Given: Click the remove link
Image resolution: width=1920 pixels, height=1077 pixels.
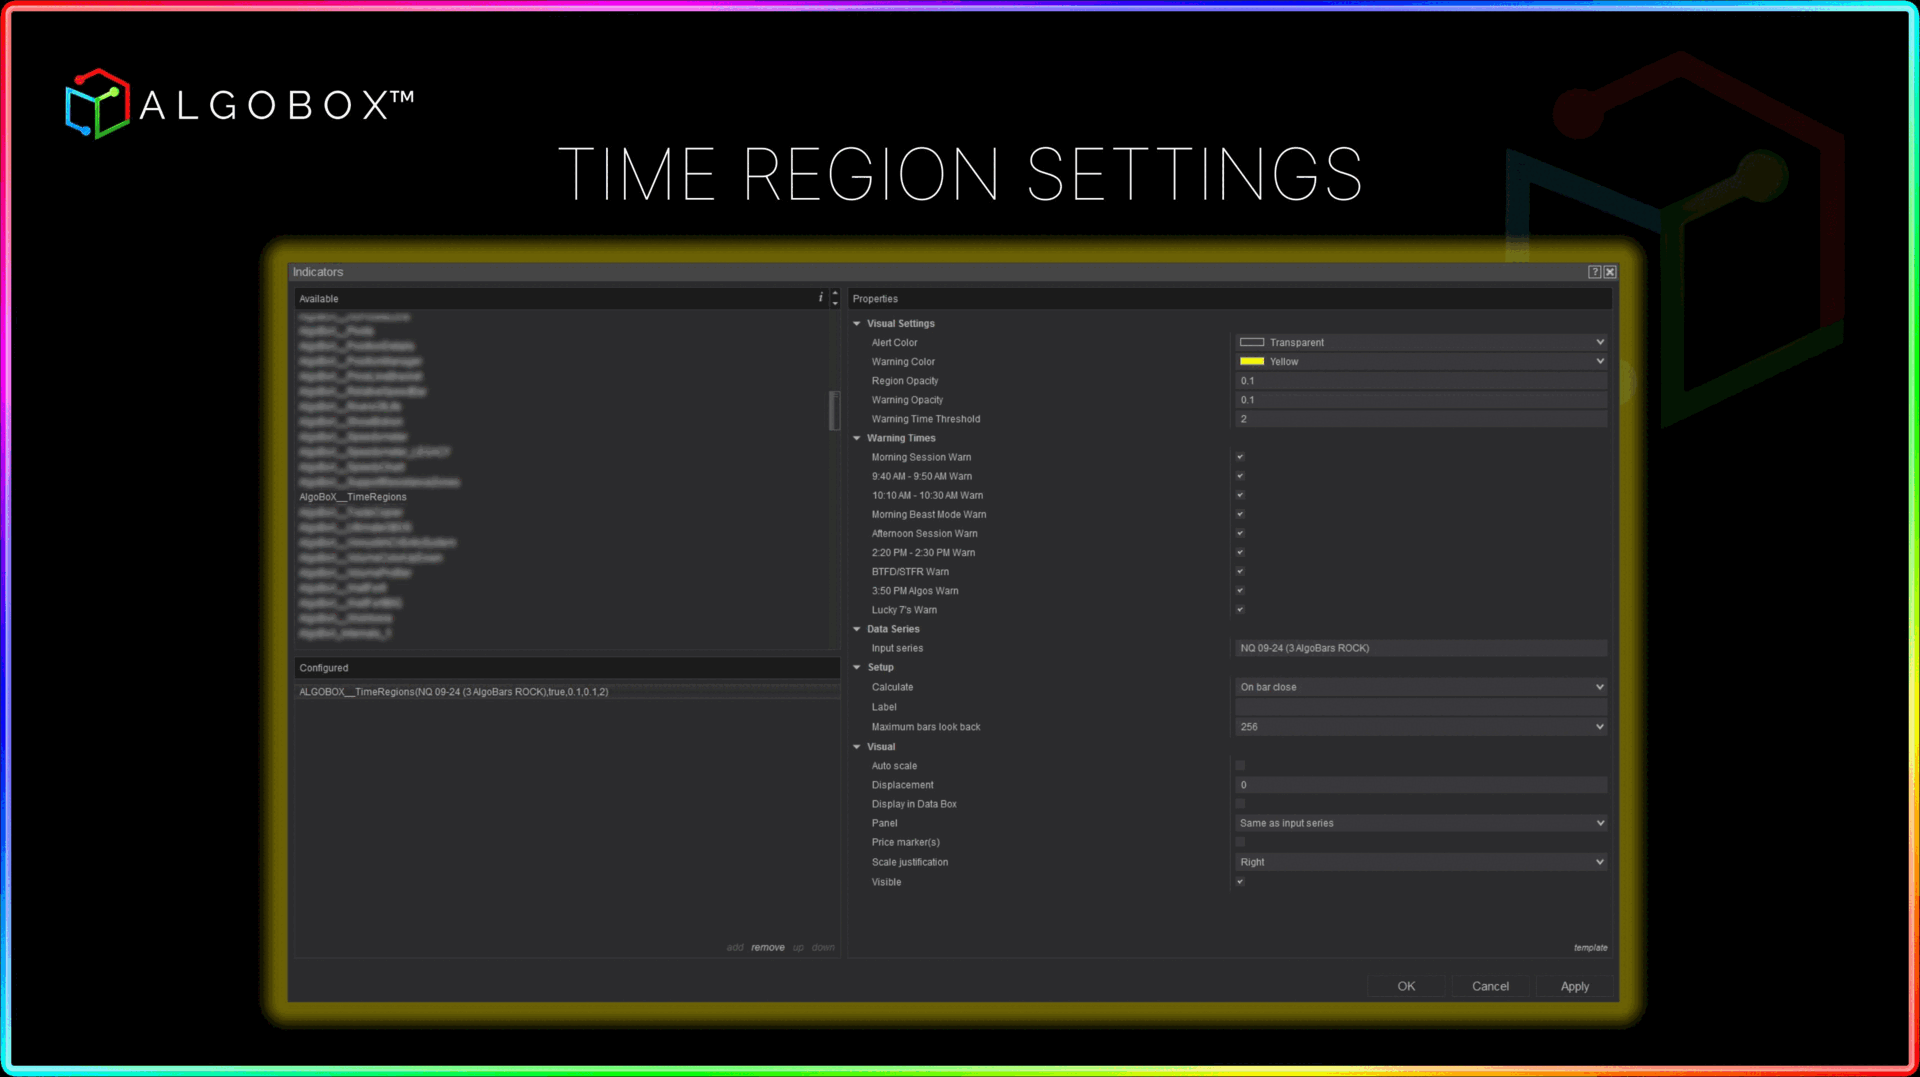Looking at the screenshot, I should [767, 948].
